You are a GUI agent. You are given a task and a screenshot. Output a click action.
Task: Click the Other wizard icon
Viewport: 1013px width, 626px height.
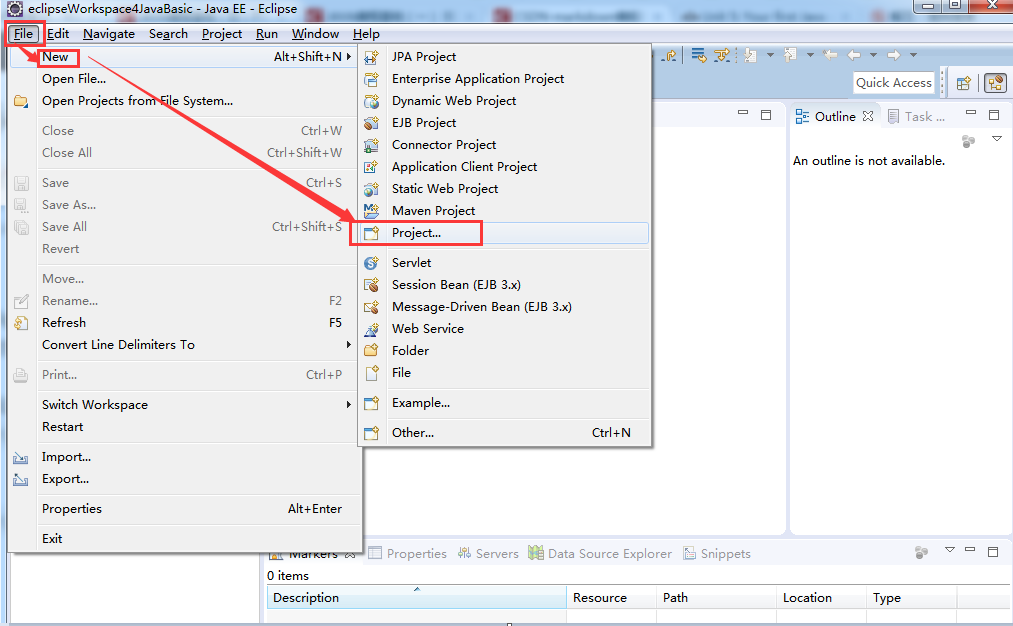371,433
